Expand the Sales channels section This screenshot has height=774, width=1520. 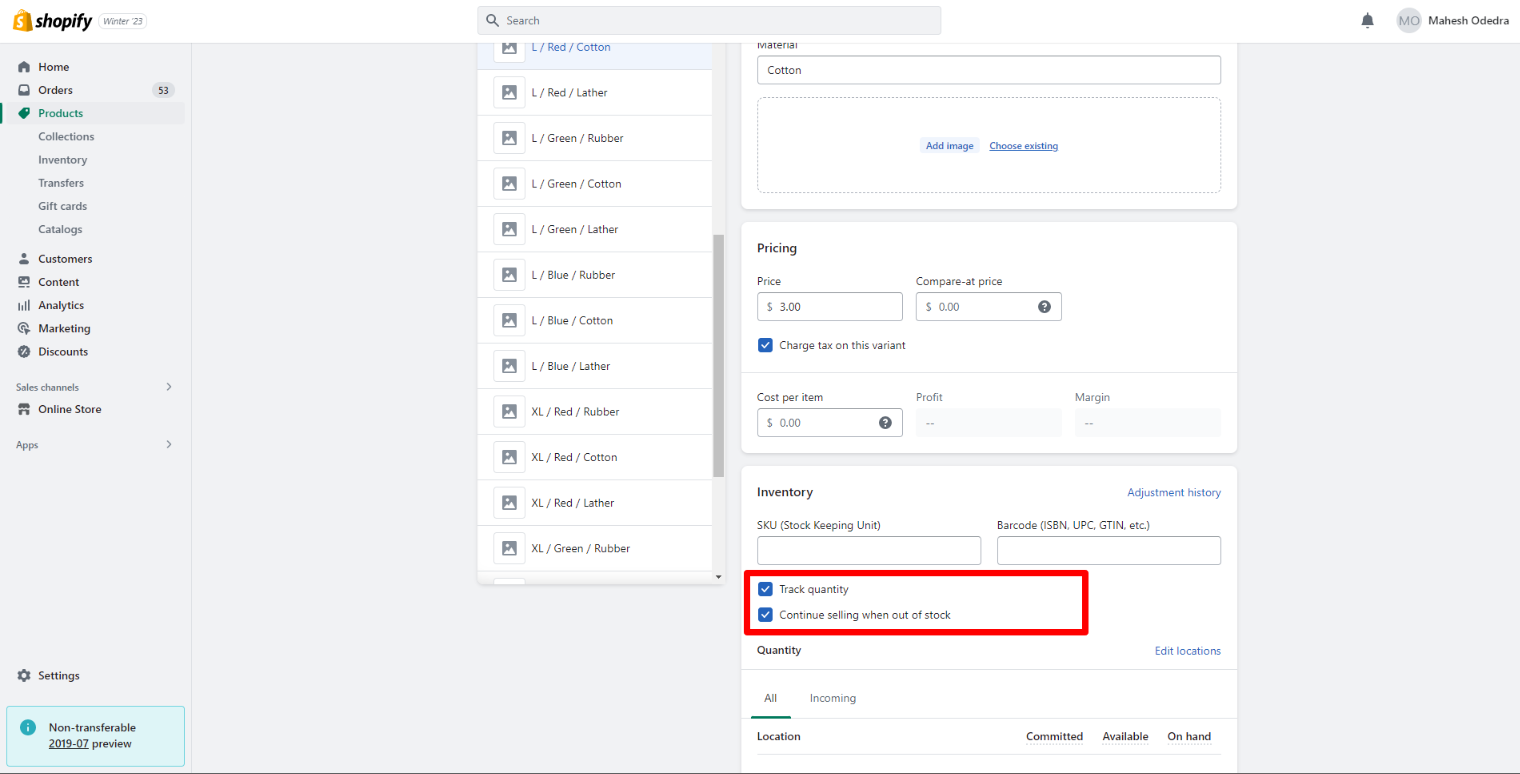(x=168, y=387)
